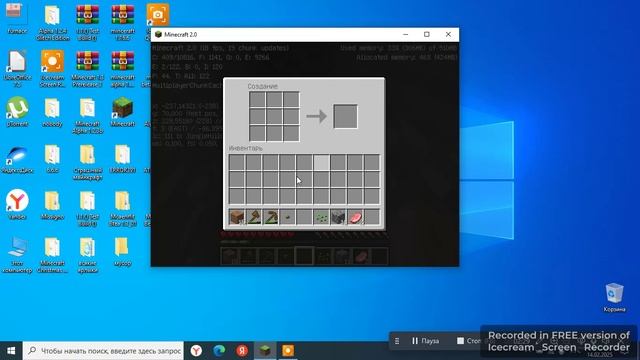The image size is (640, 360).
Task: Open the Windows Start menu
Action: pyautogui.click(x=11, y=351)
